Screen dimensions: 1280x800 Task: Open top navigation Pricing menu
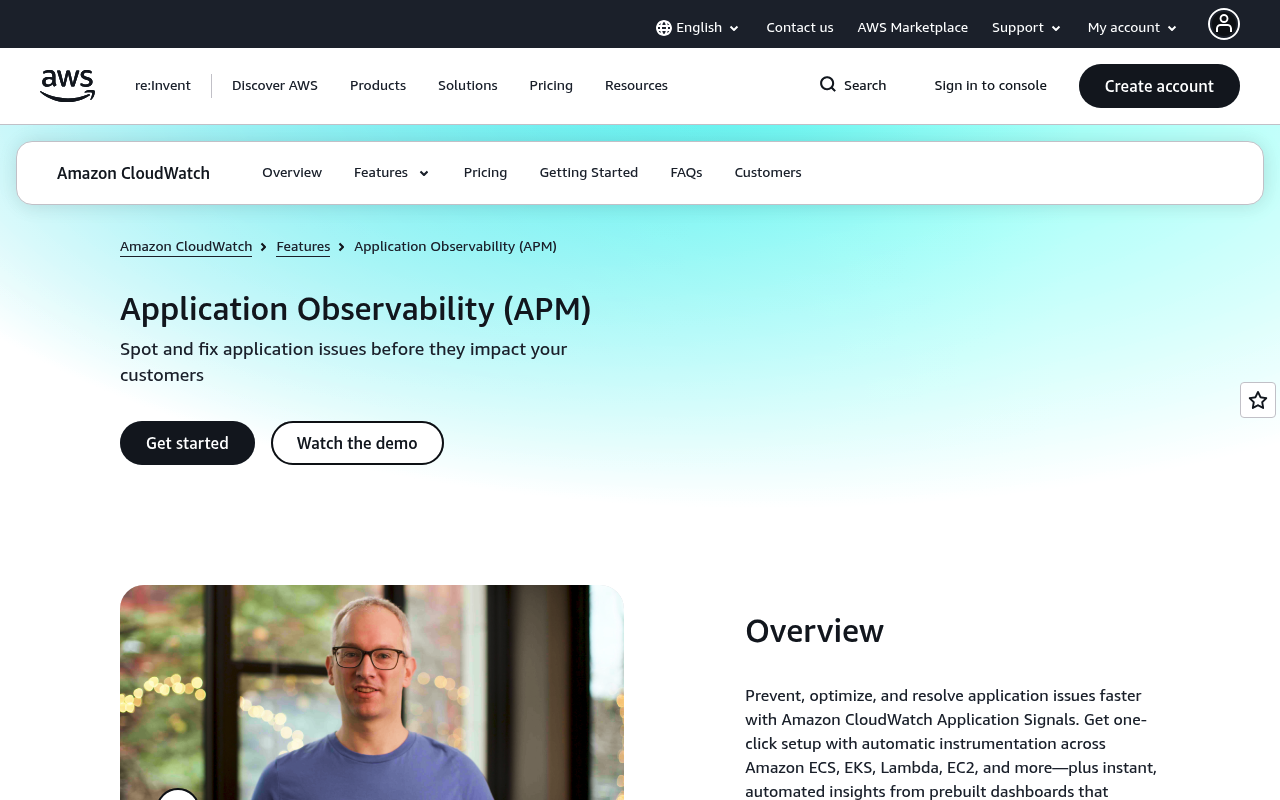(x=551, y=86)
